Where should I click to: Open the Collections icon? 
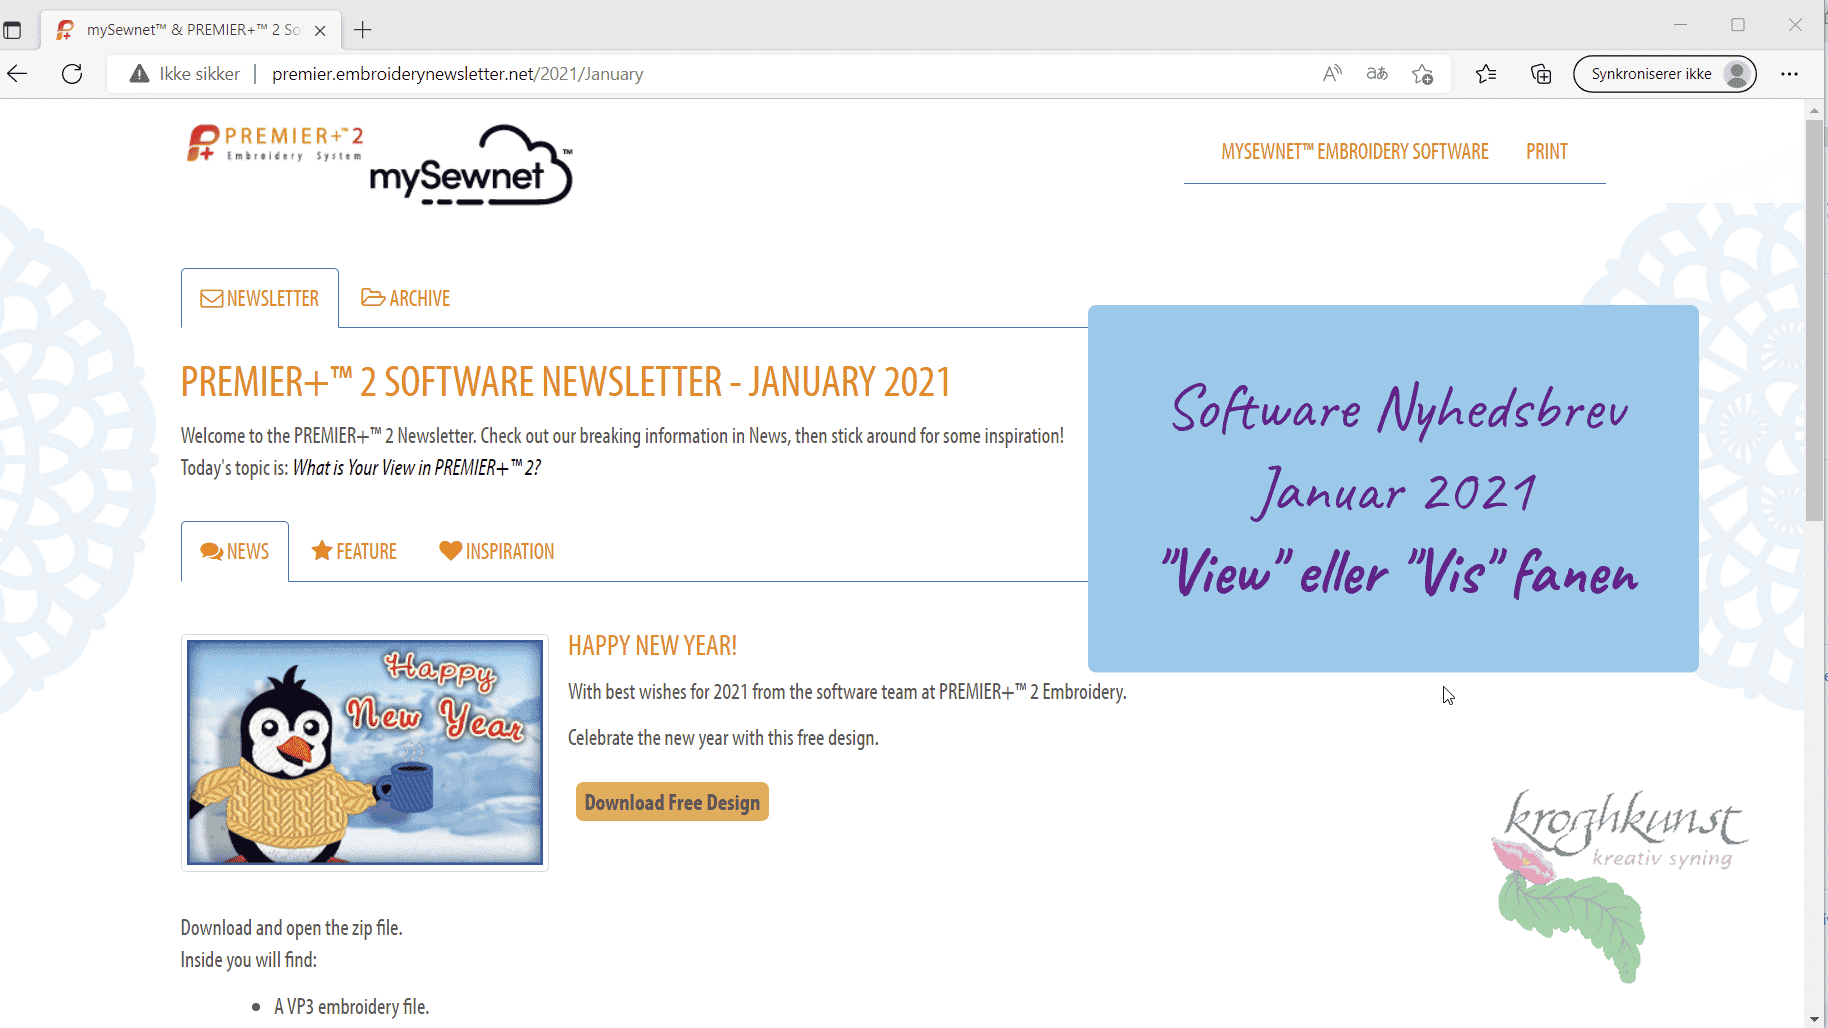(1541, 74)
